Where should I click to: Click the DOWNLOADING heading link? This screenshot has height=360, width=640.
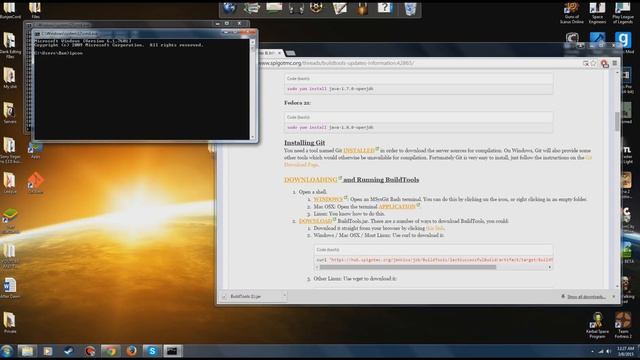311,180
